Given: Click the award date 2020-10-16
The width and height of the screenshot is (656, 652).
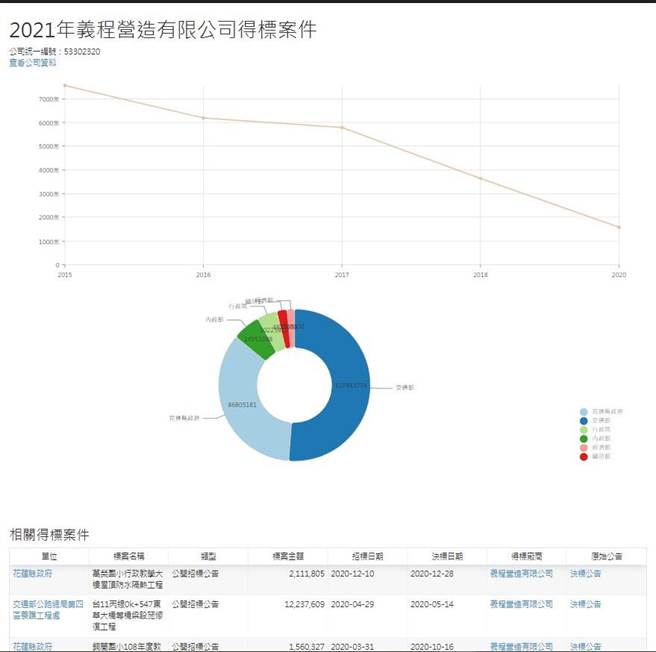Looking at the screenshot, I should coord(432,647).
